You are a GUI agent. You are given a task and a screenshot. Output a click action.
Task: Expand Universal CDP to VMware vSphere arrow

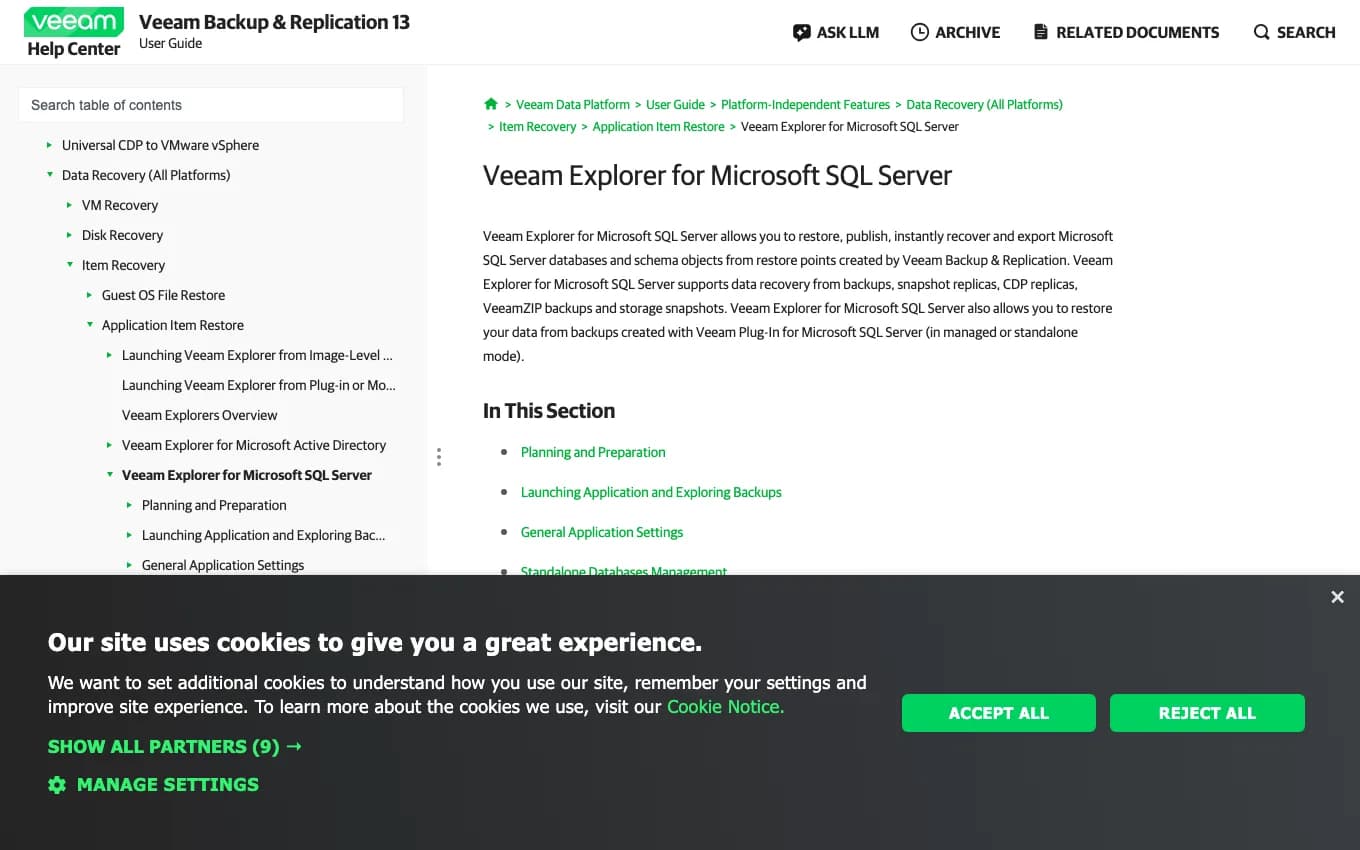coord(50,145)
